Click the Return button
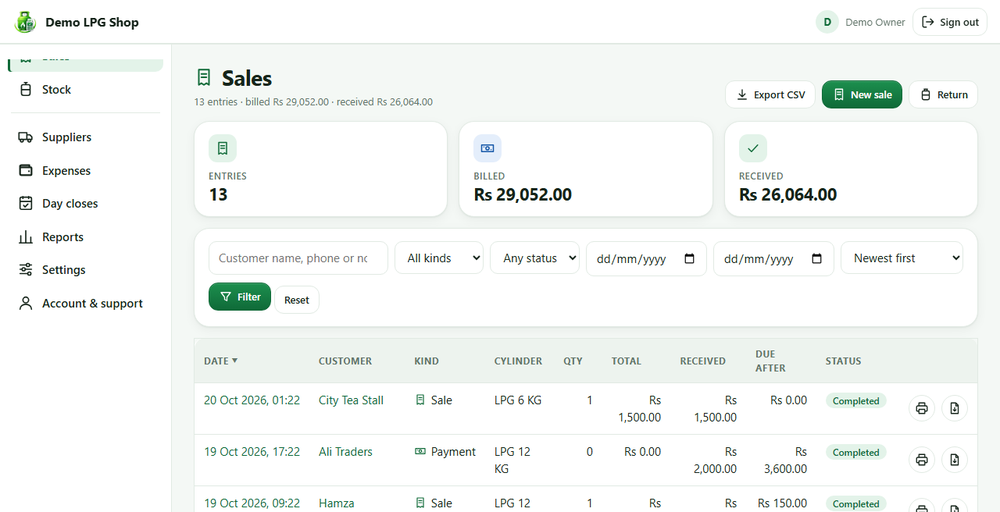 pos(943,94)
